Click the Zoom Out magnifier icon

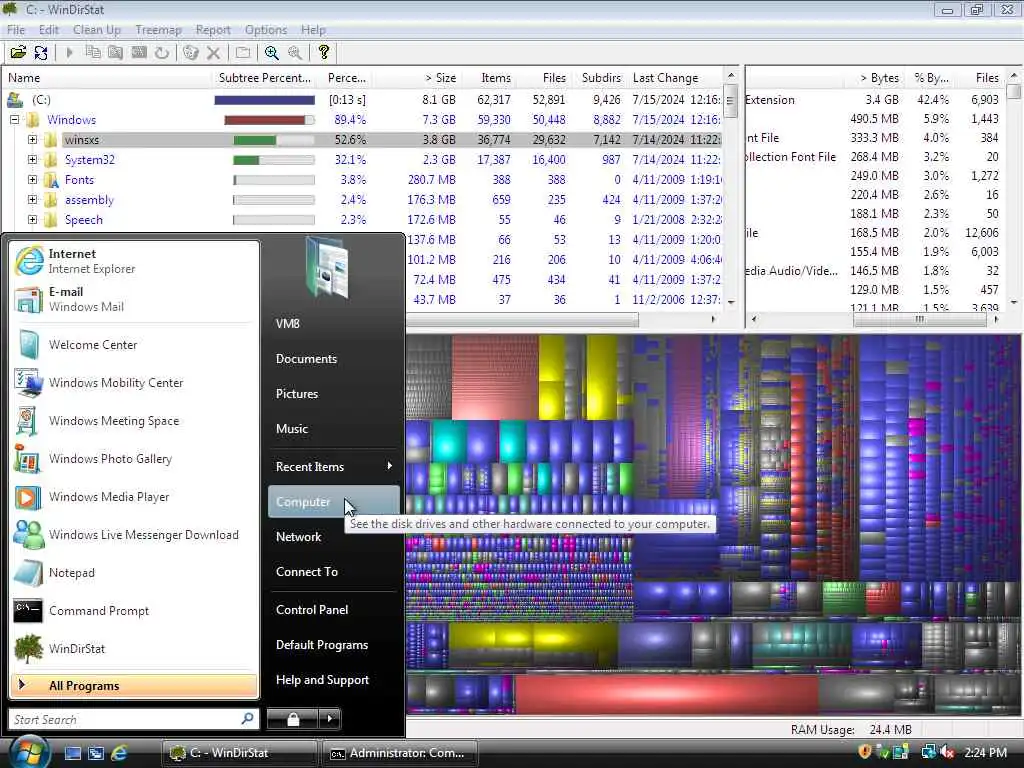pos(295,53)
